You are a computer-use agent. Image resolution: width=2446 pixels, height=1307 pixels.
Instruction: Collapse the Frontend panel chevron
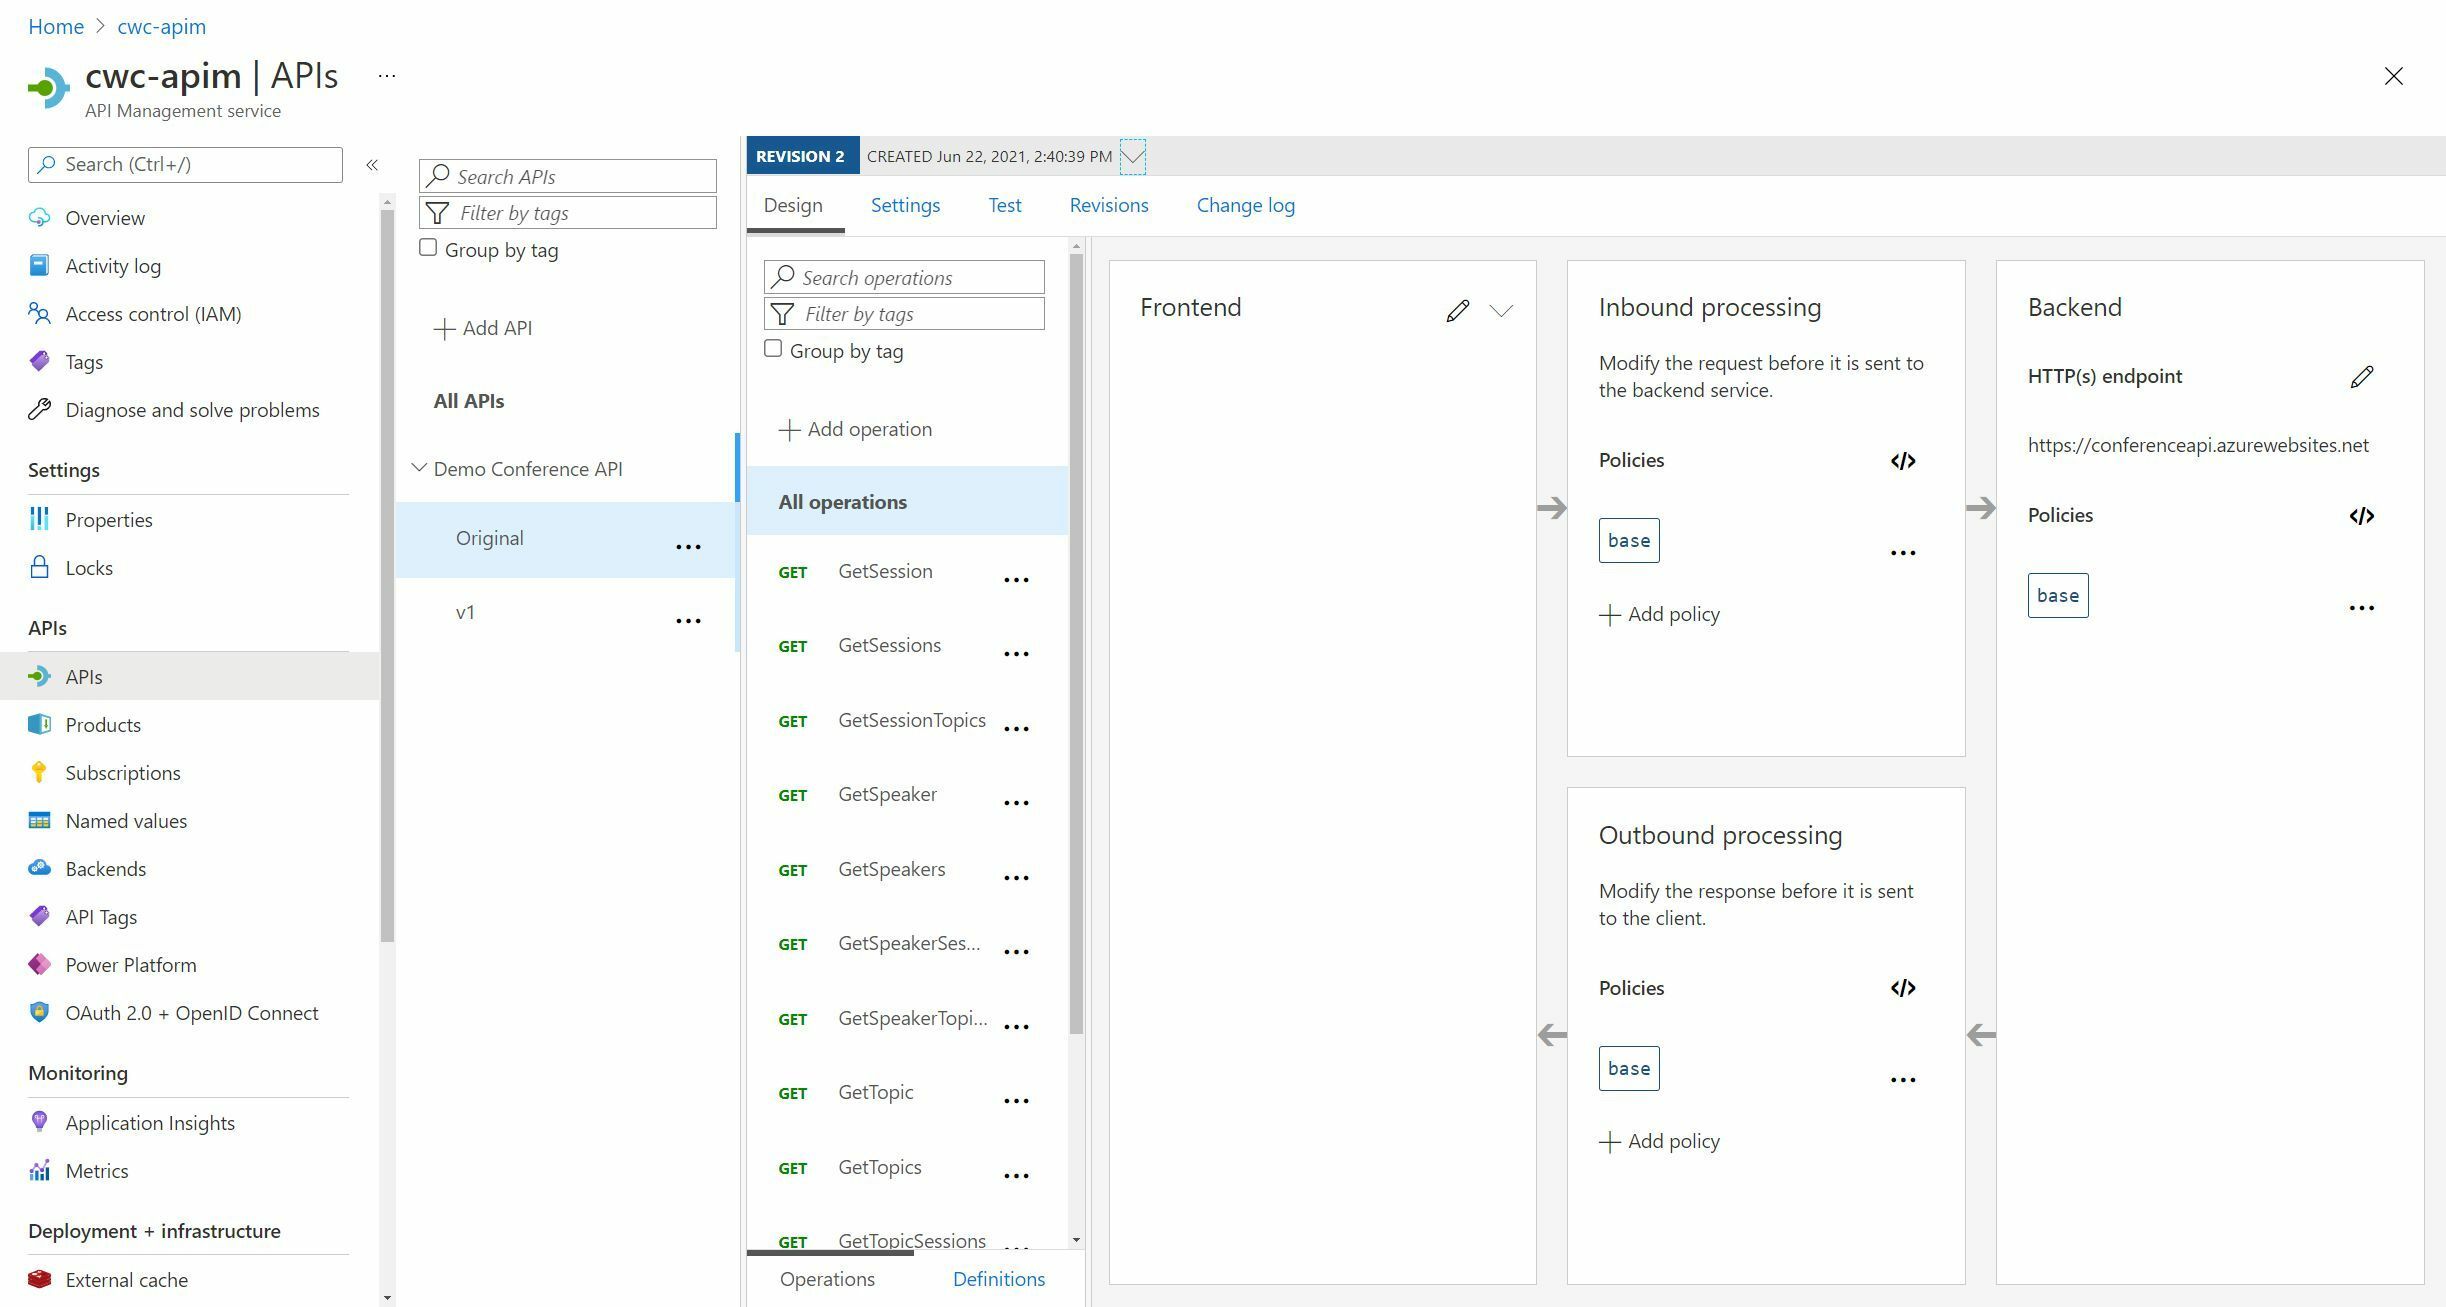(1502, 311)
